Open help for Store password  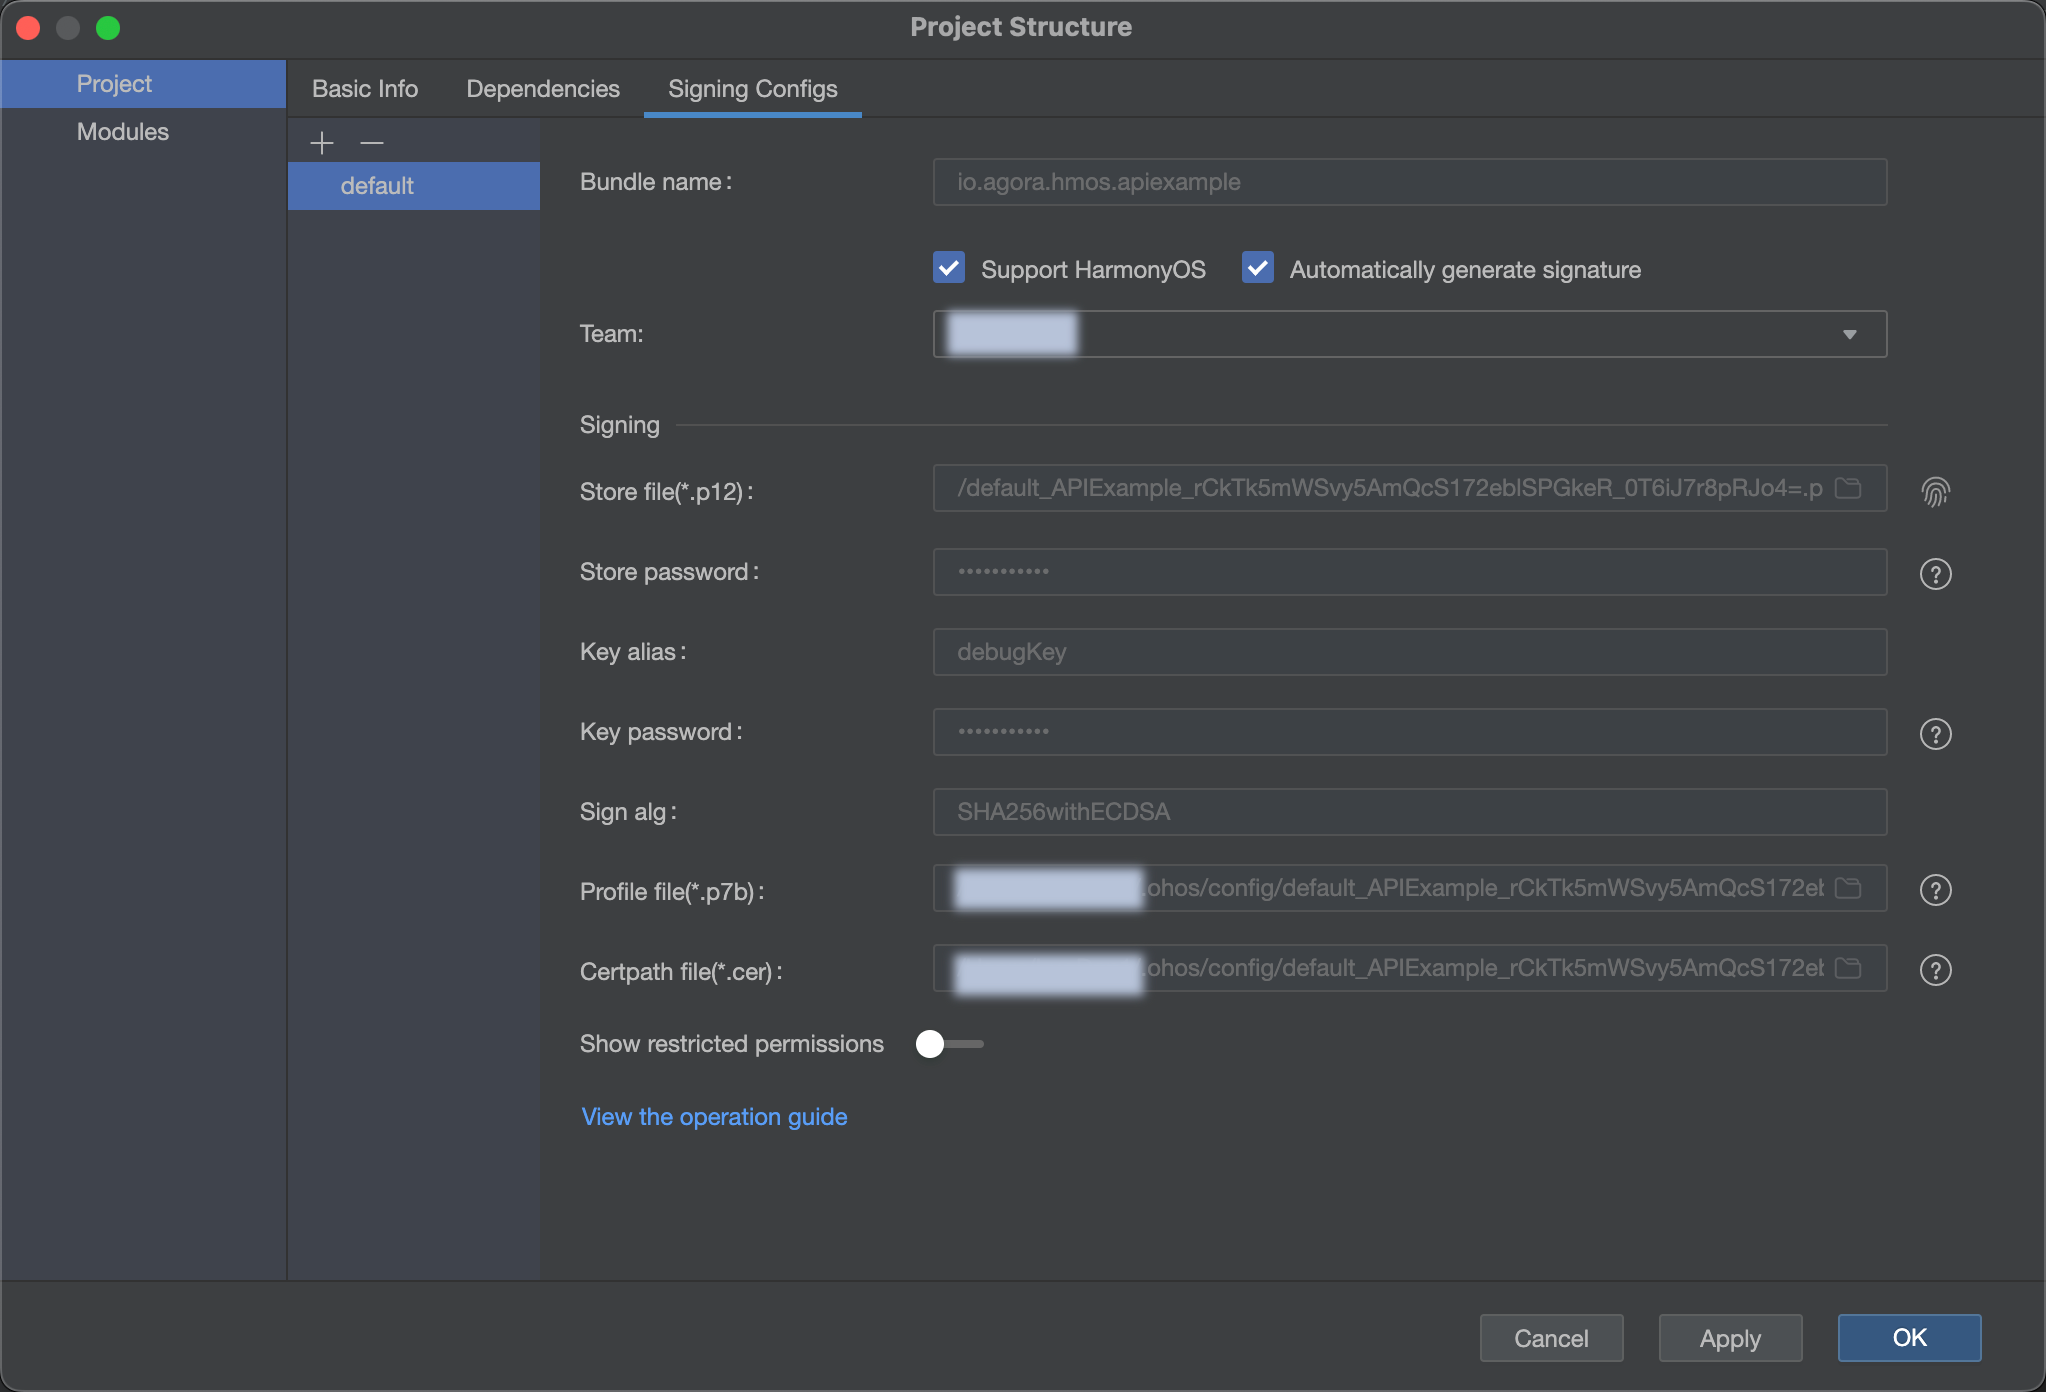tap(1936, 574)
